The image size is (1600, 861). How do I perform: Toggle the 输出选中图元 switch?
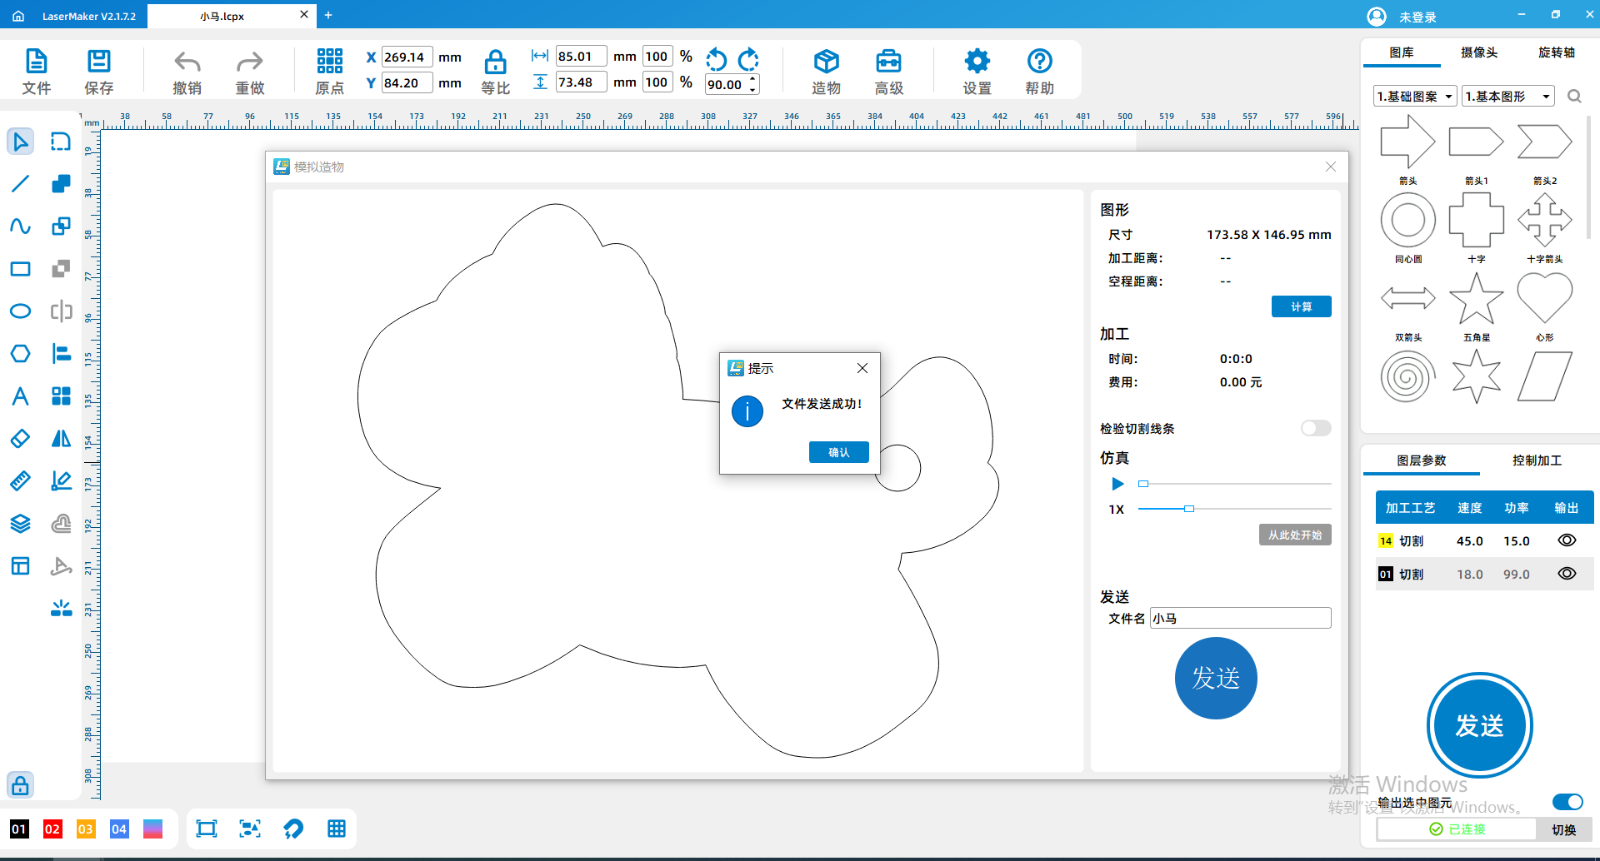point(1567,802)
